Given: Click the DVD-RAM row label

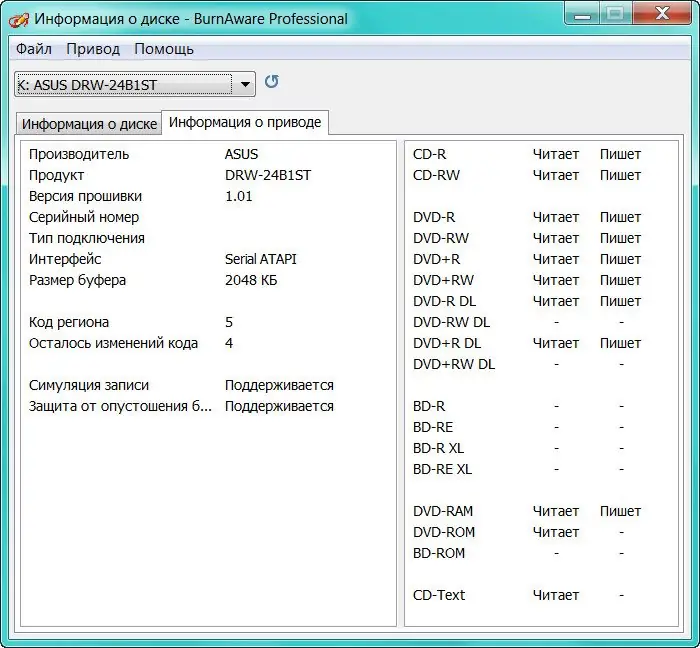Looking at the screenshot, I should coord(443,511).
